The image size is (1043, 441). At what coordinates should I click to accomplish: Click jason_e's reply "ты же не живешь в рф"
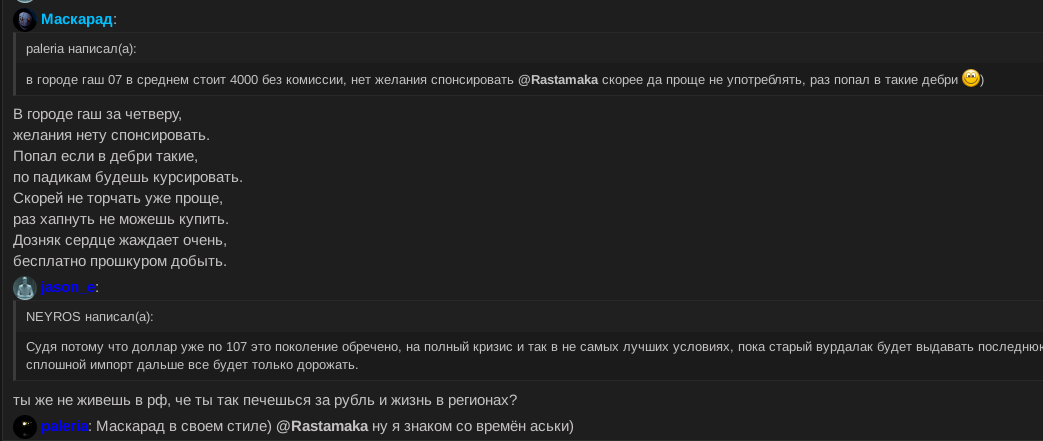click(x=265, y=399)
